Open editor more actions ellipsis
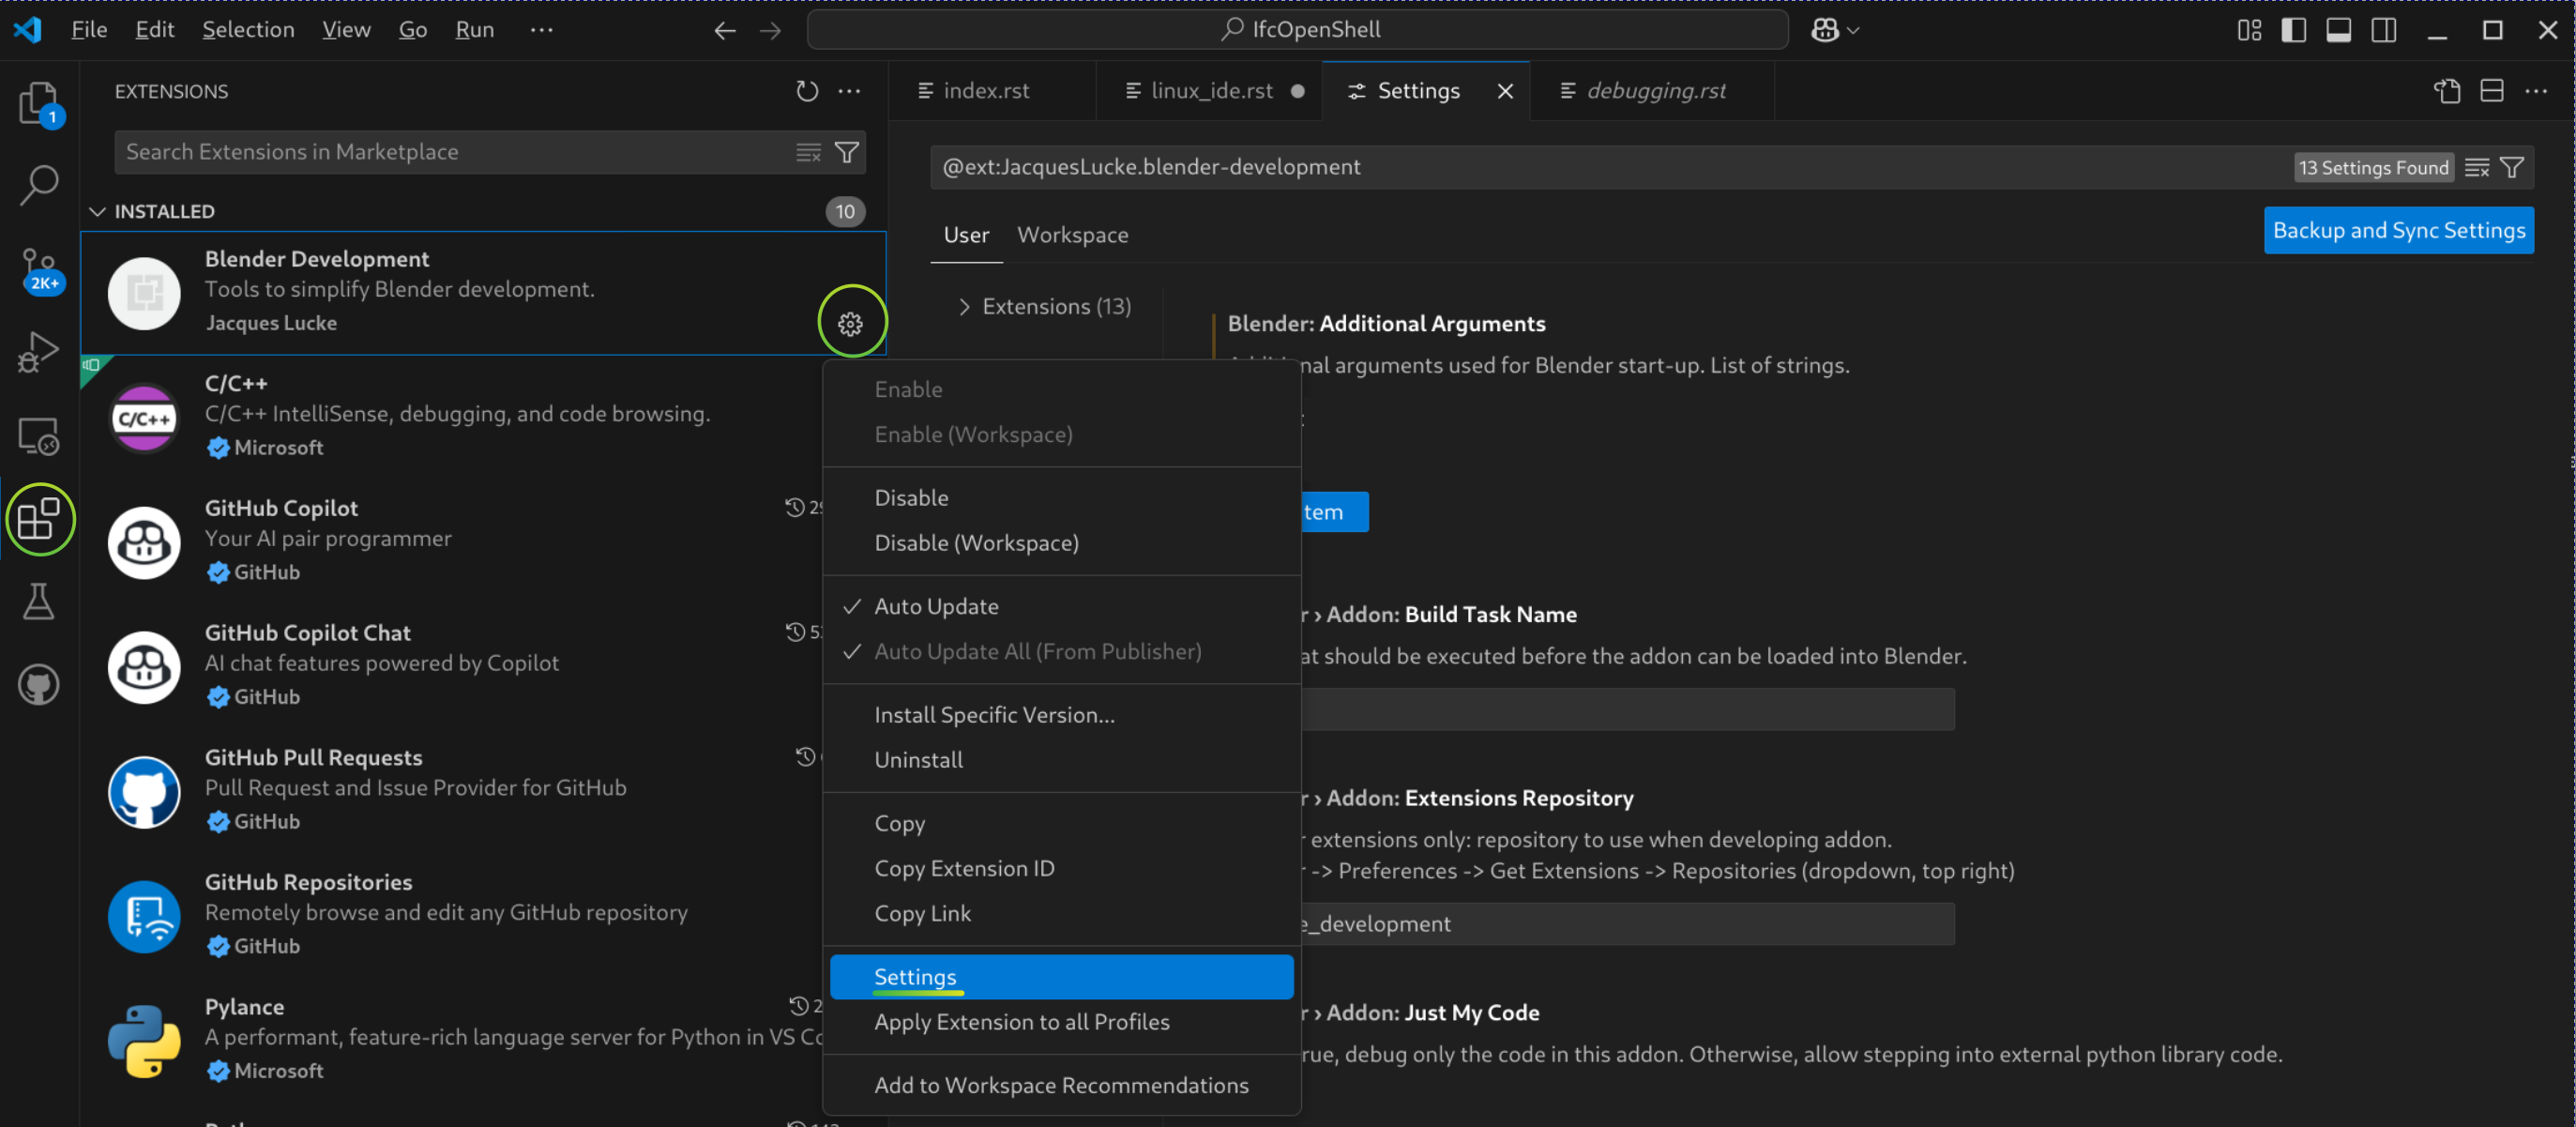2576x1127 pixels. point(2536,91)
